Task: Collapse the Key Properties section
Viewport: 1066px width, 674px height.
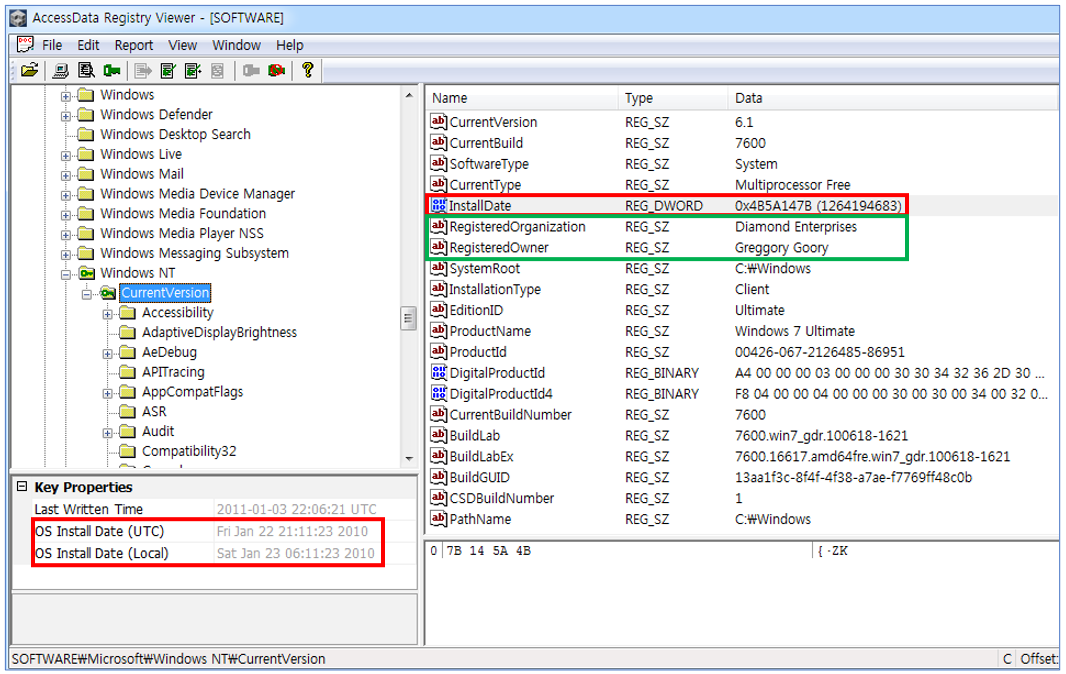Action: point(22,486)
